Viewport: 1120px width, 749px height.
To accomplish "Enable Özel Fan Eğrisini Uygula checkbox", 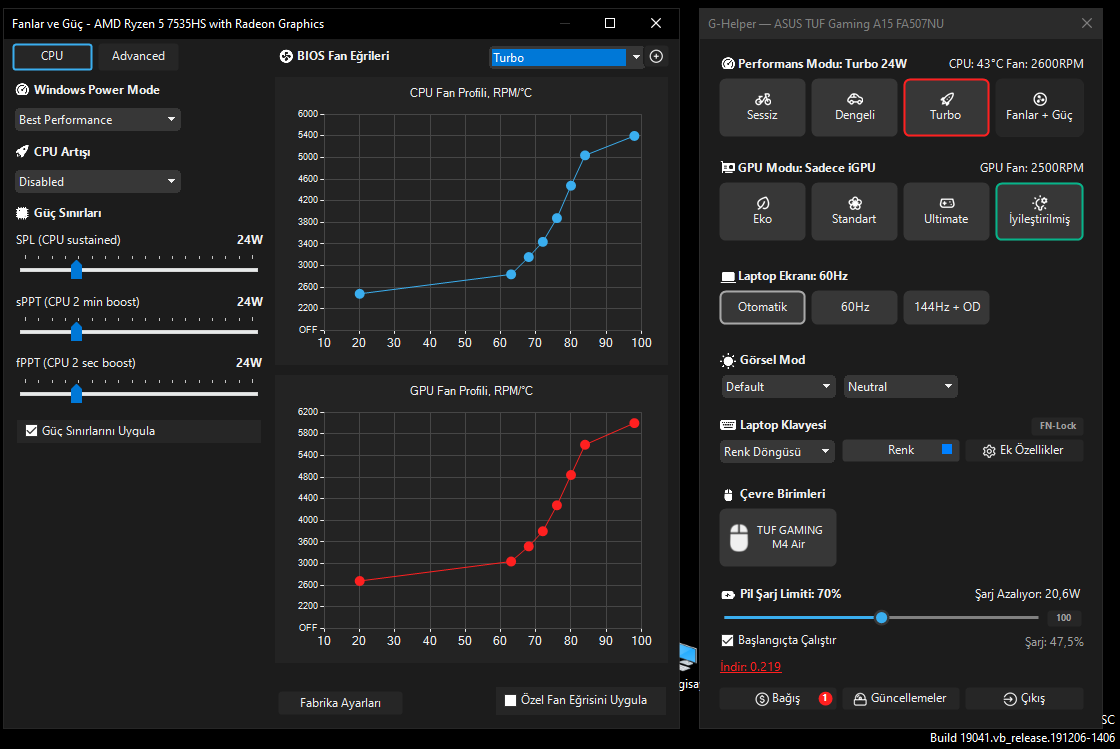I will [510, 700].
